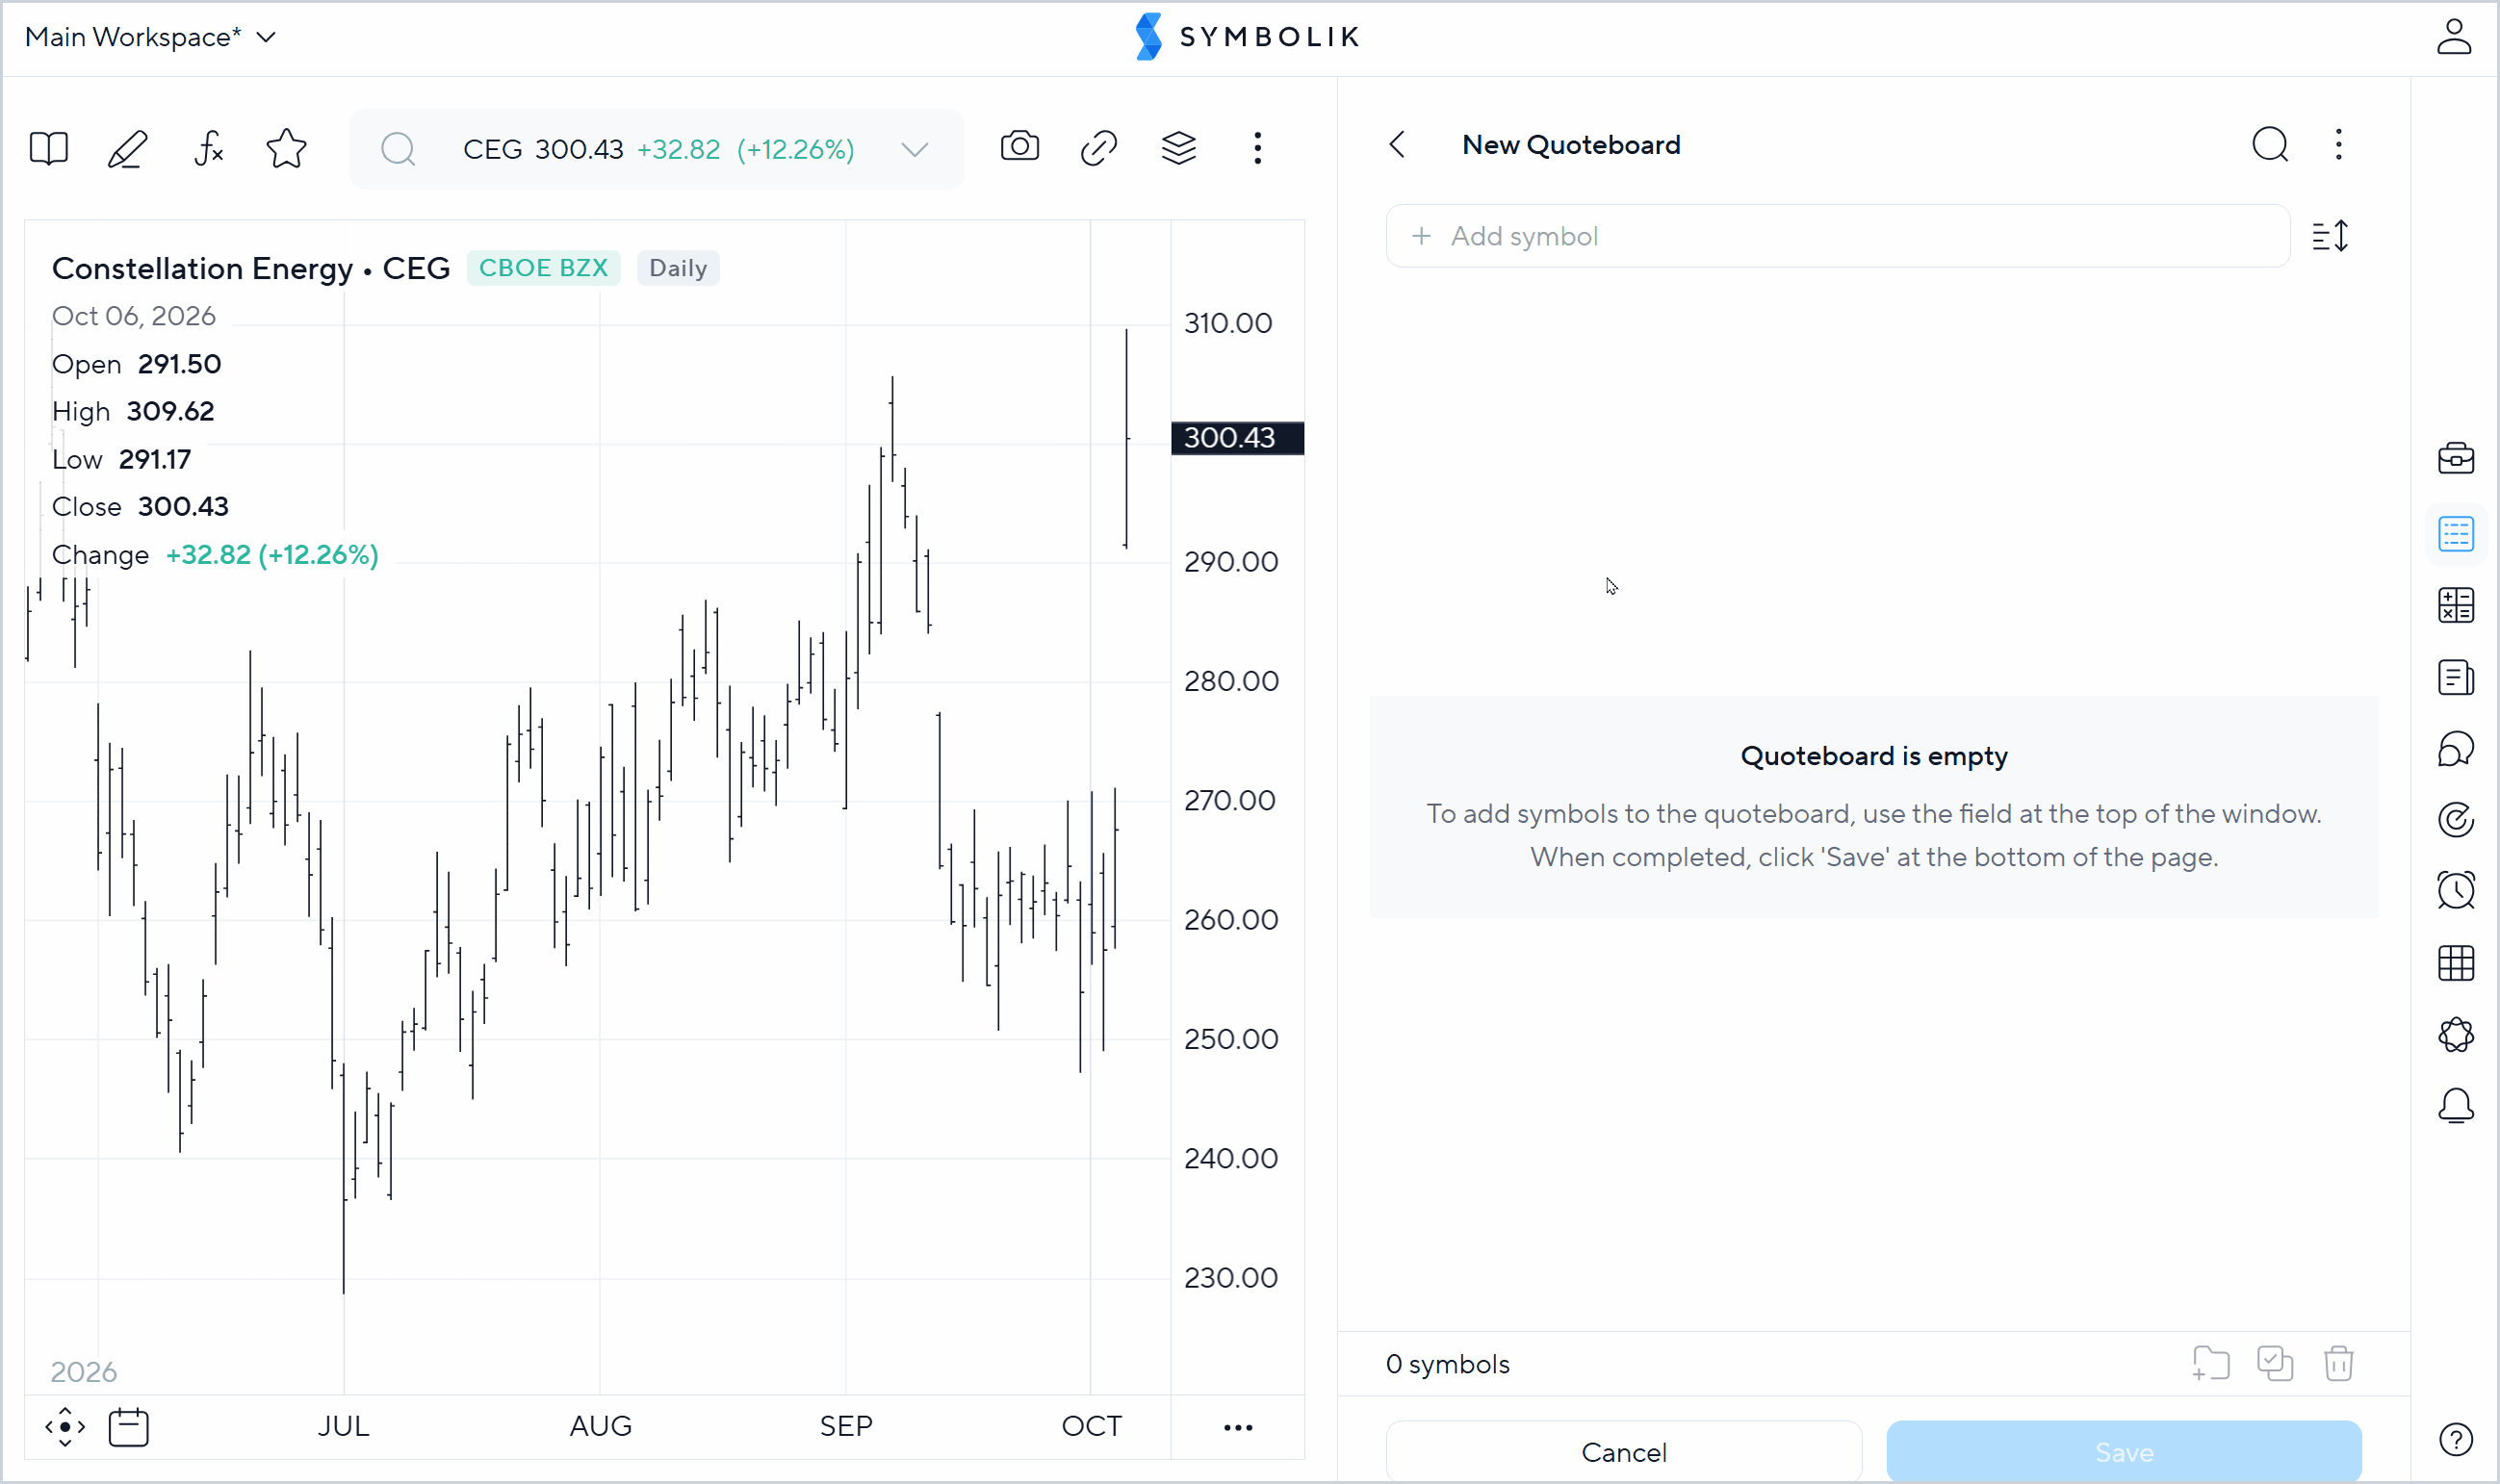Open the alarm clock sidebar icon
This screenshot has height=1484, width=2500.
[2456, 891]
